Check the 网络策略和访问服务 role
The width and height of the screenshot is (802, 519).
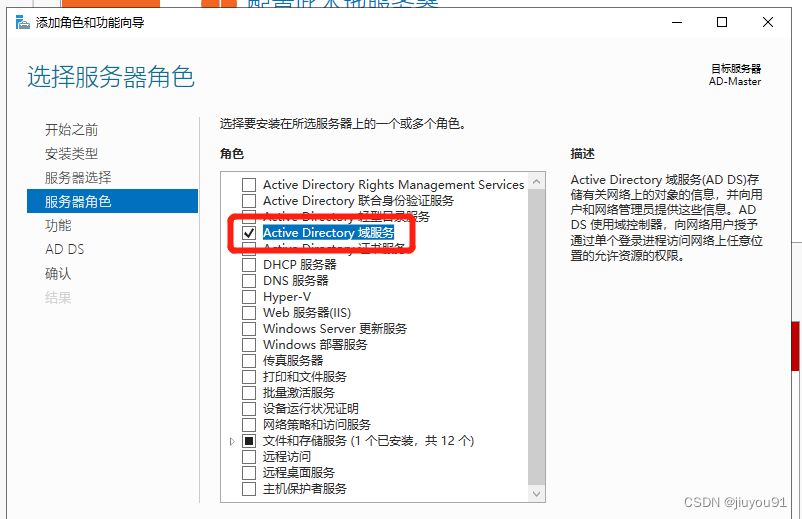249,424
